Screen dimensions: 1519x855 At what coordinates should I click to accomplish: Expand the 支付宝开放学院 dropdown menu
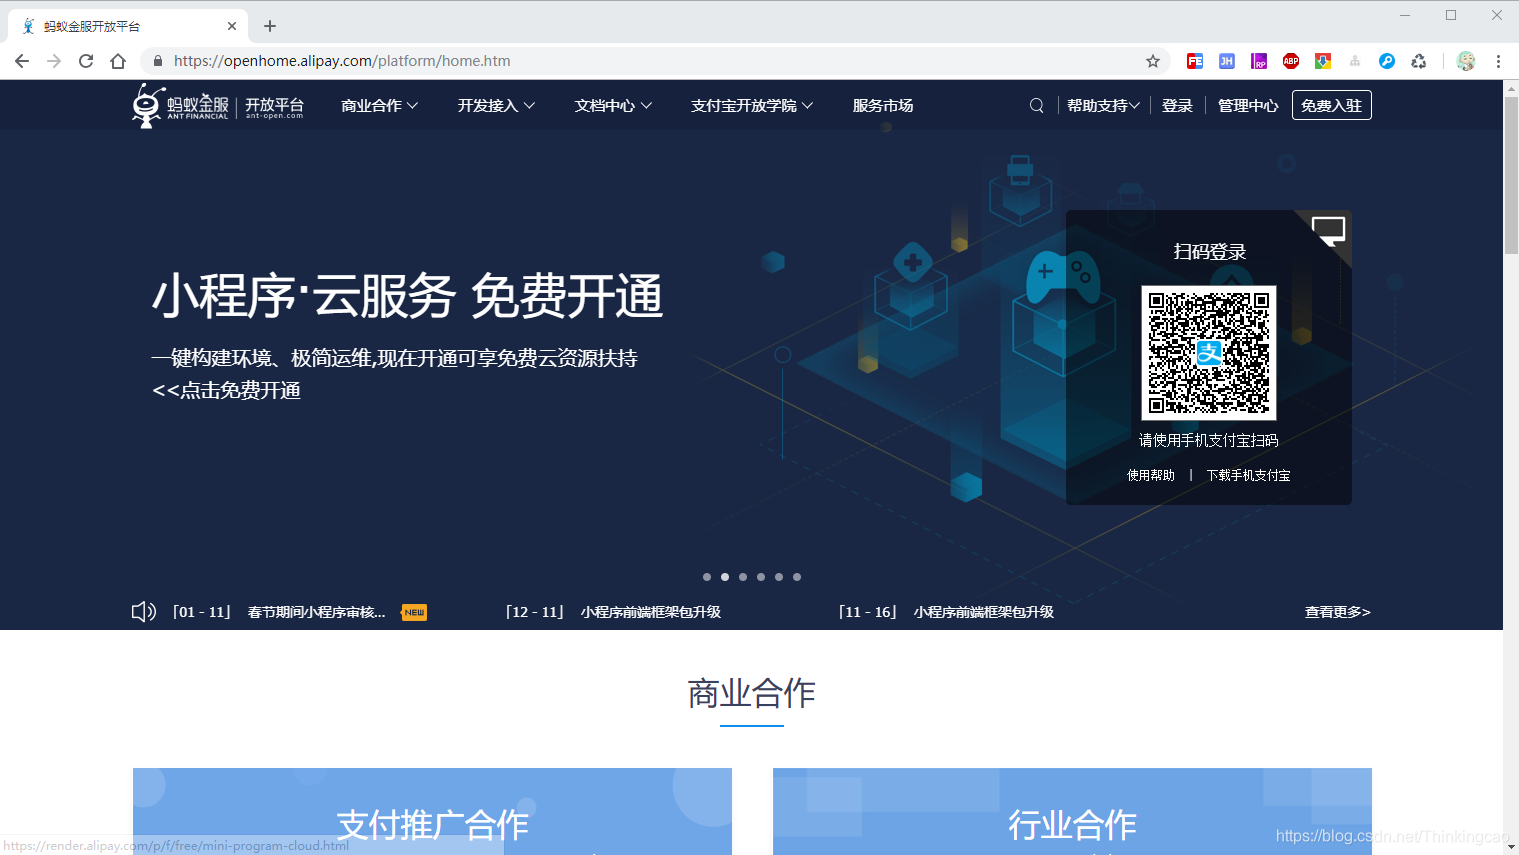click(752, 105)
